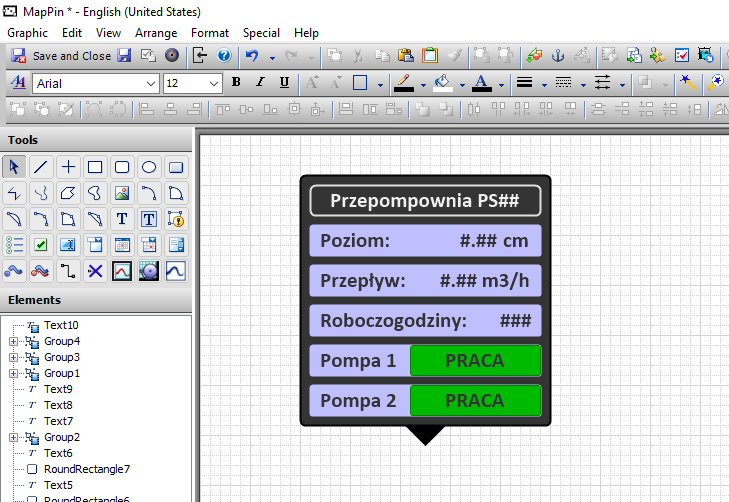
Task: Pick the Text tool in Tools panel
Action: [122, 219]
